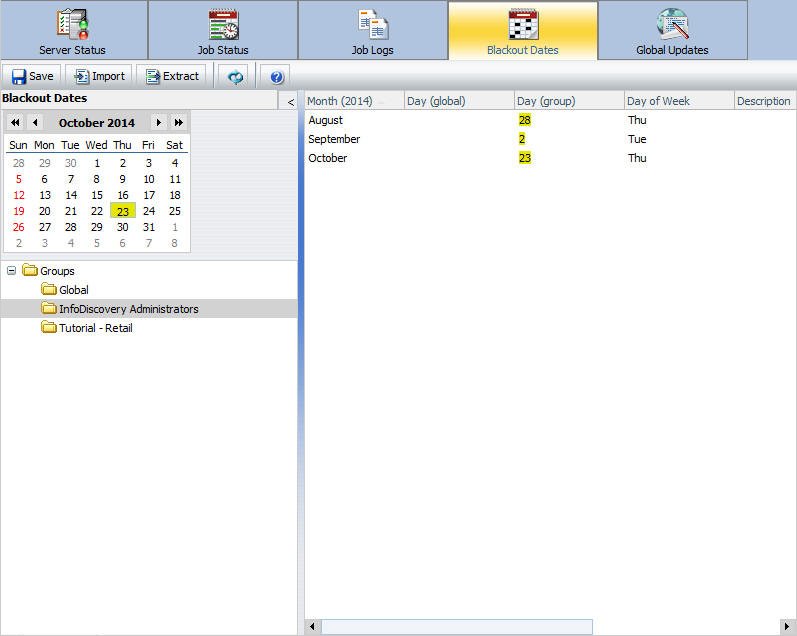This screenshot has width=797, height=636.
Task: Go to next year in calendar
Action: (178, 123)
